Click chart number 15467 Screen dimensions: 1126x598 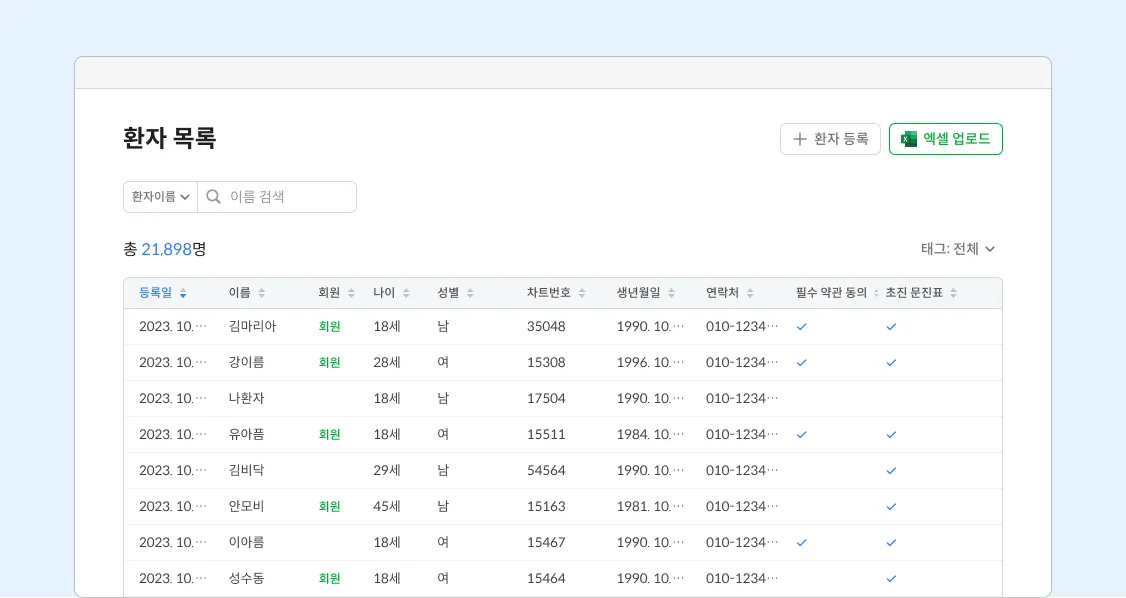(x=546, y=542)
